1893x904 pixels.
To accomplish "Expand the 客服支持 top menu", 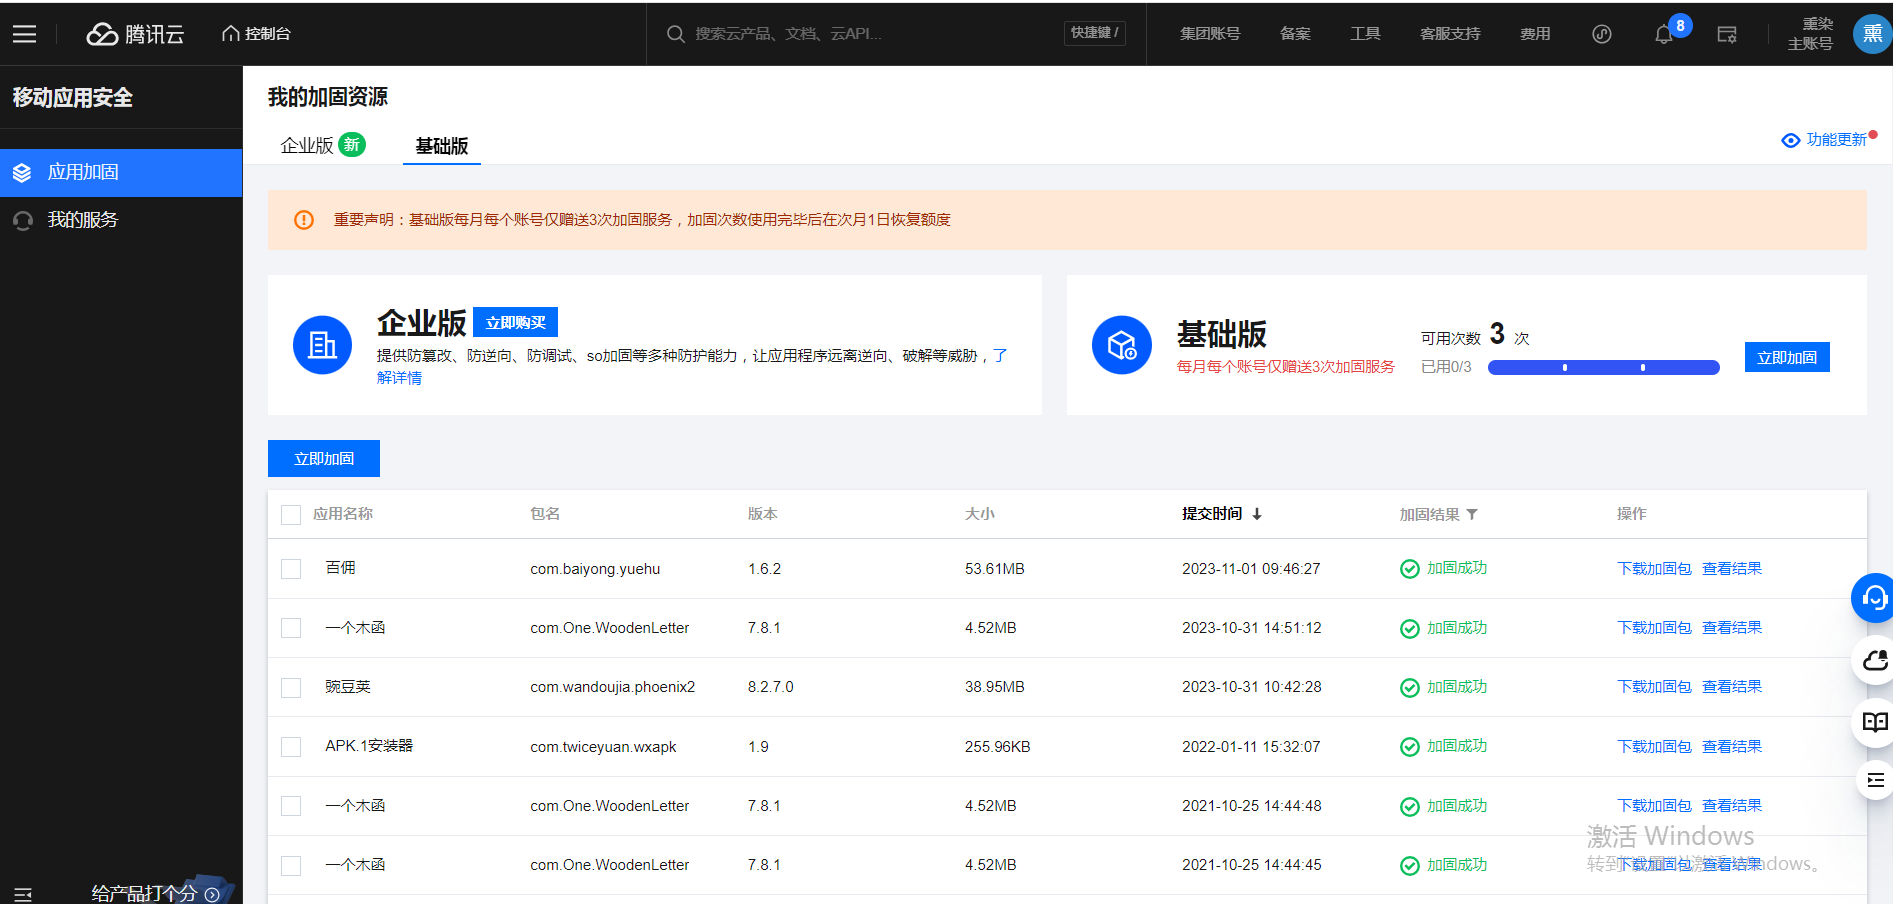I will click(x=1450, y=34).
